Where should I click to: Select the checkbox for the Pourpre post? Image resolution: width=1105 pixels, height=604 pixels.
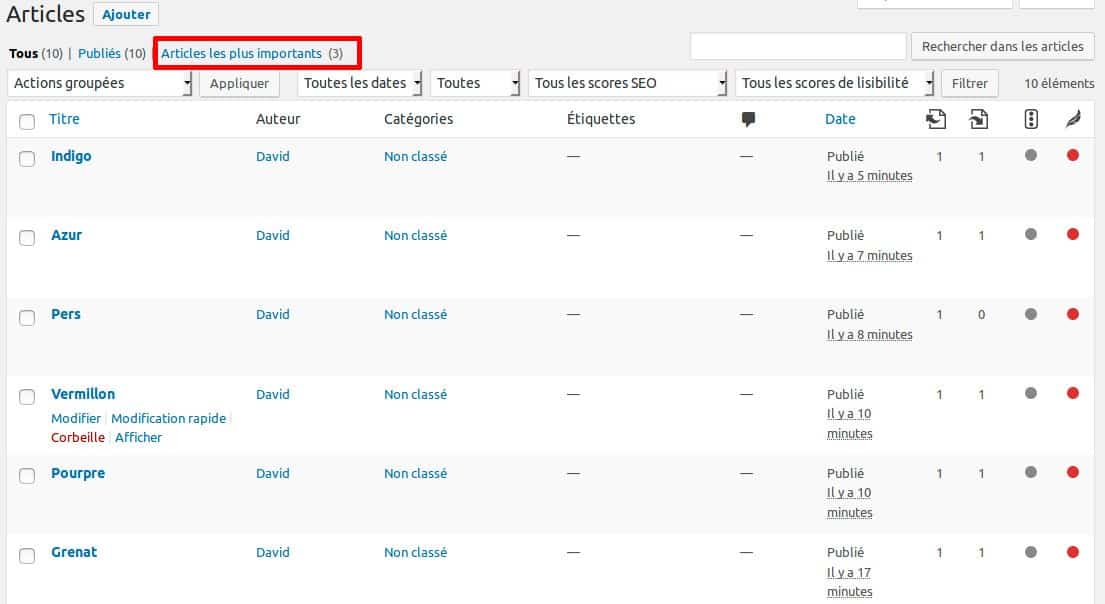(27, 476)
